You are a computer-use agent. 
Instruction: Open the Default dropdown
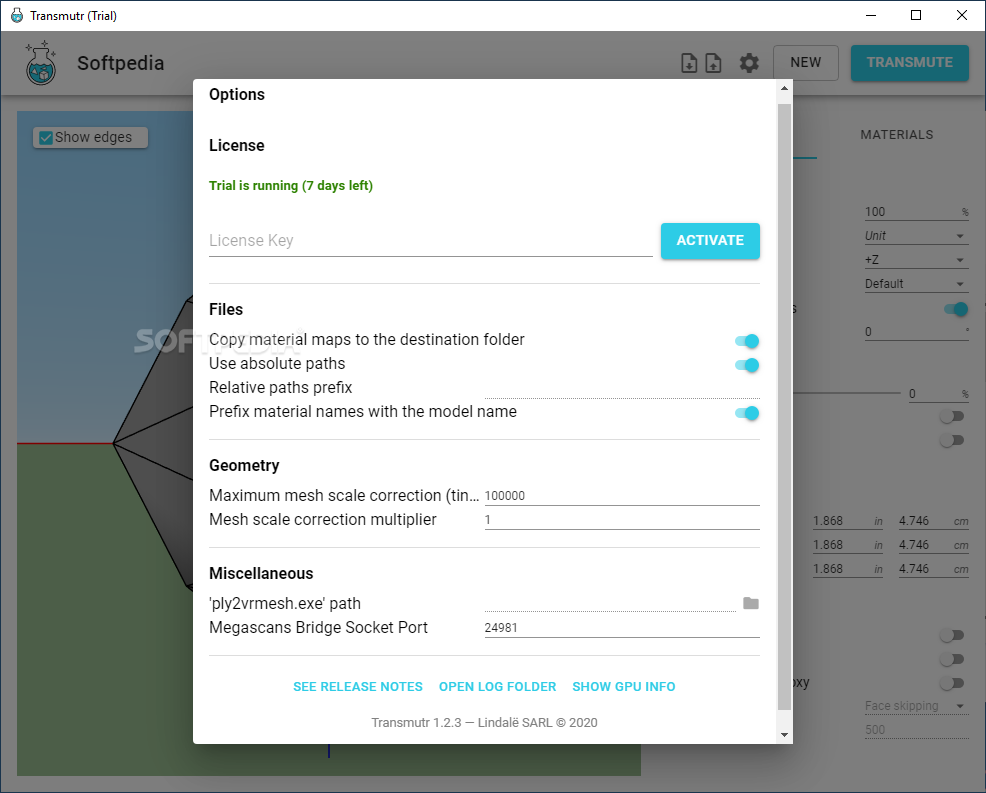(916, 284)
